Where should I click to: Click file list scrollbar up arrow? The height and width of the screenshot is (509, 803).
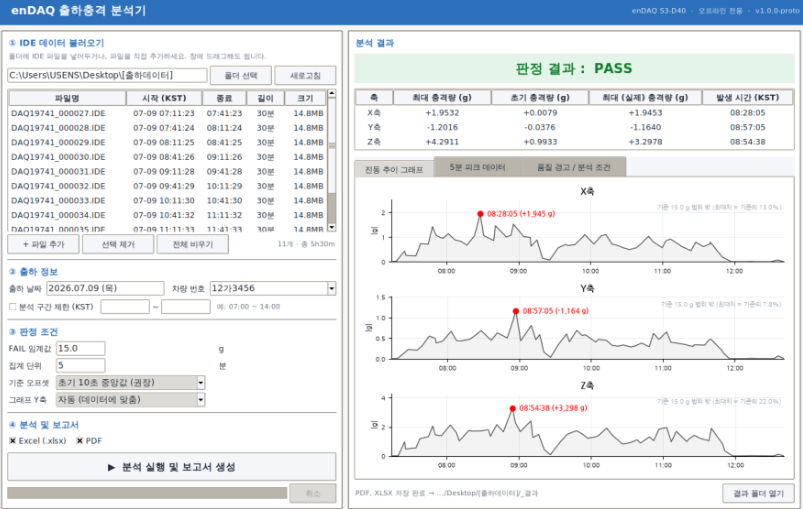(x=332, y=94)
